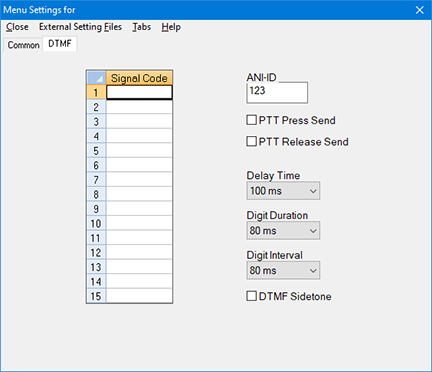The width and height of the screenshot is (432, 372).
Task: Expand the Digit Duration dropdown
Action: (283, 230)
